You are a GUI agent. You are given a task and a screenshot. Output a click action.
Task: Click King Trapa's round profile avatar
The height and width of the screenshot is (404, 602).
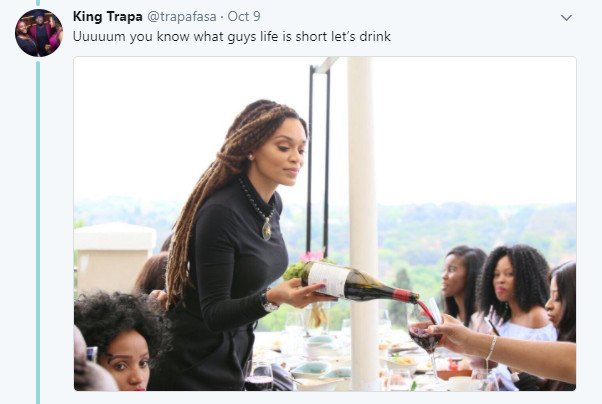[39, 33]
